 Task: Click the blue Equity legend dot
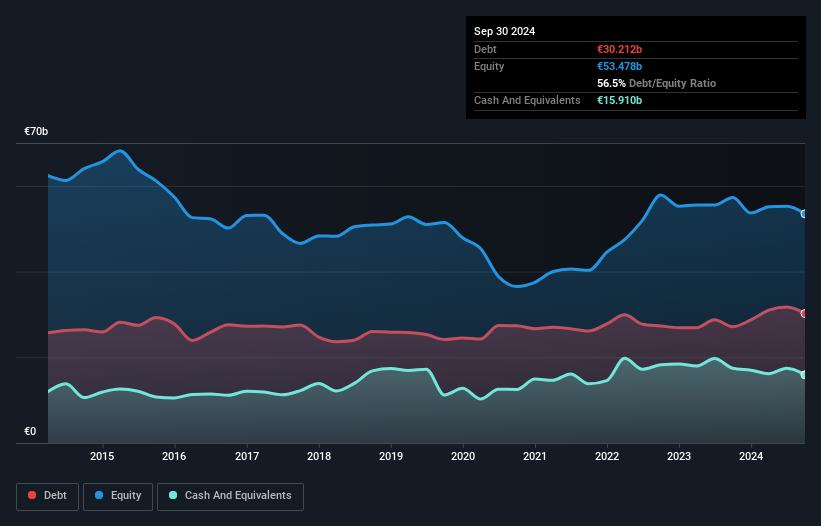pyautogui.click(x=99, y=495)
